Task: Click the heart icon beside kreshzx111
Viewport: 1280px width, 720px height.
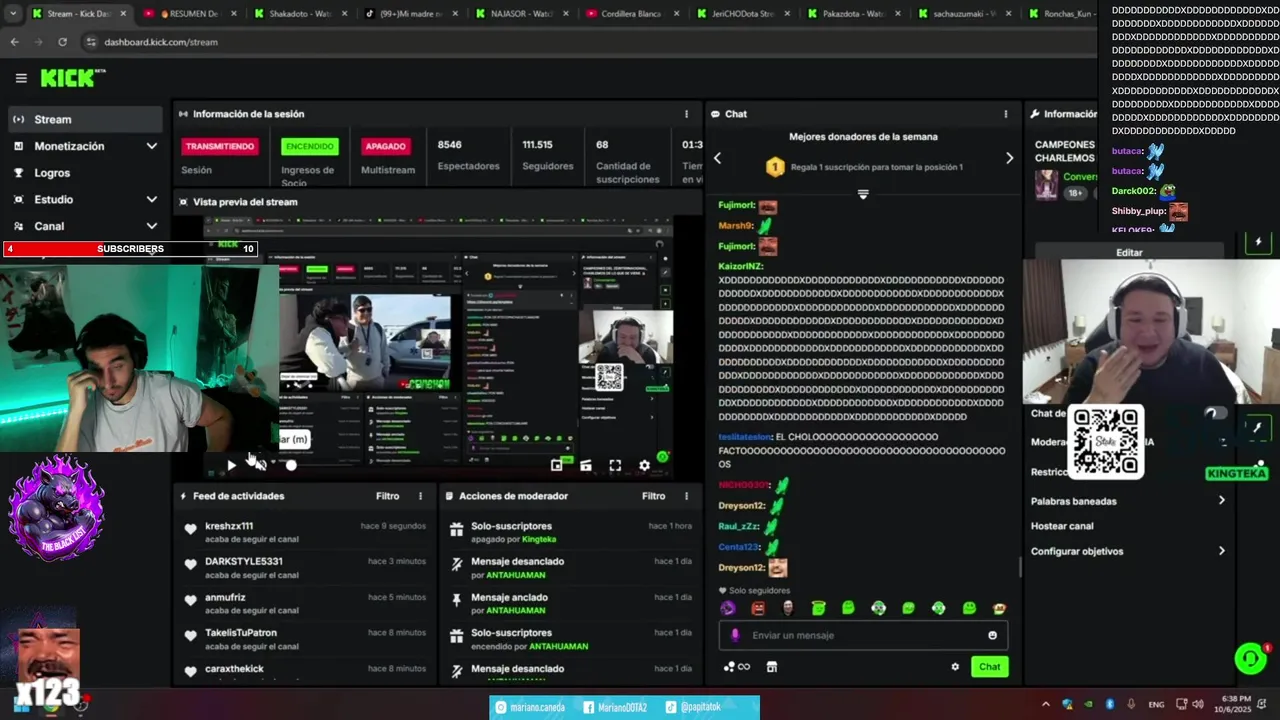Action: (x=191, y=530)
